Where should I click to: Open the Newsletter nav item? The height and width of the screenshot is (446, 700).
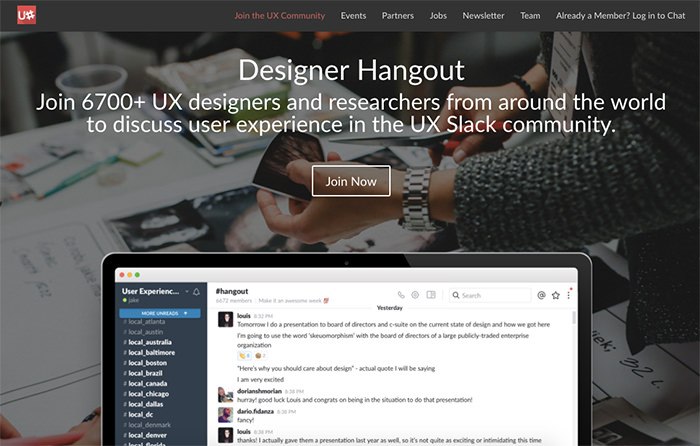(x=483, y=16)
